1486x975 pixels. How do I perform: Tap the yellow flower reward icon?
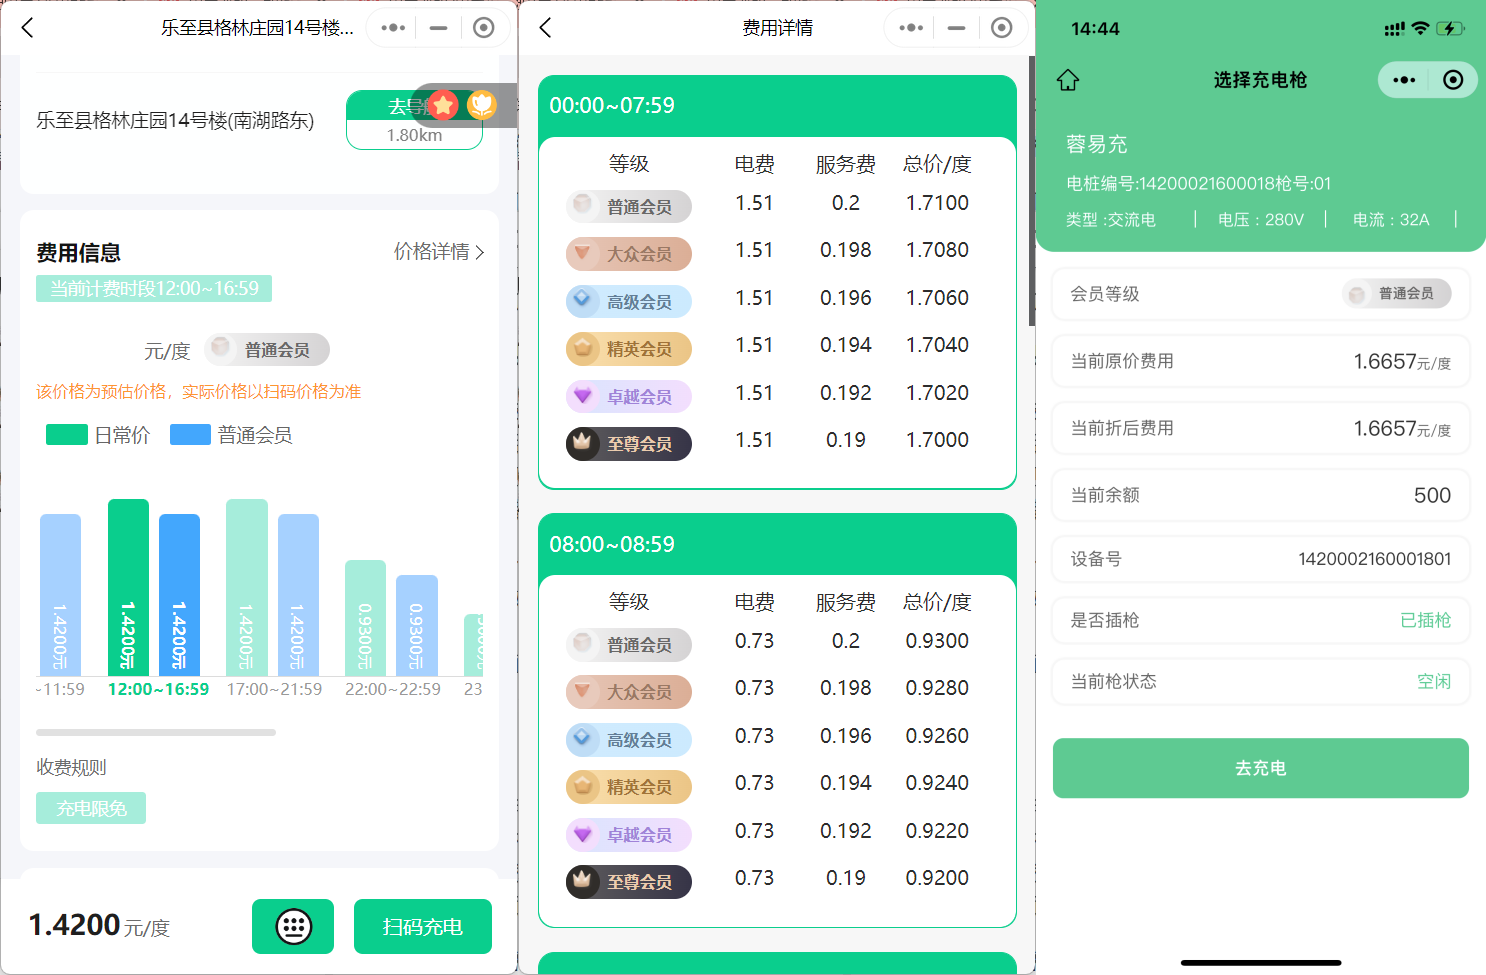pyautogui.click(x=482, y=104)
